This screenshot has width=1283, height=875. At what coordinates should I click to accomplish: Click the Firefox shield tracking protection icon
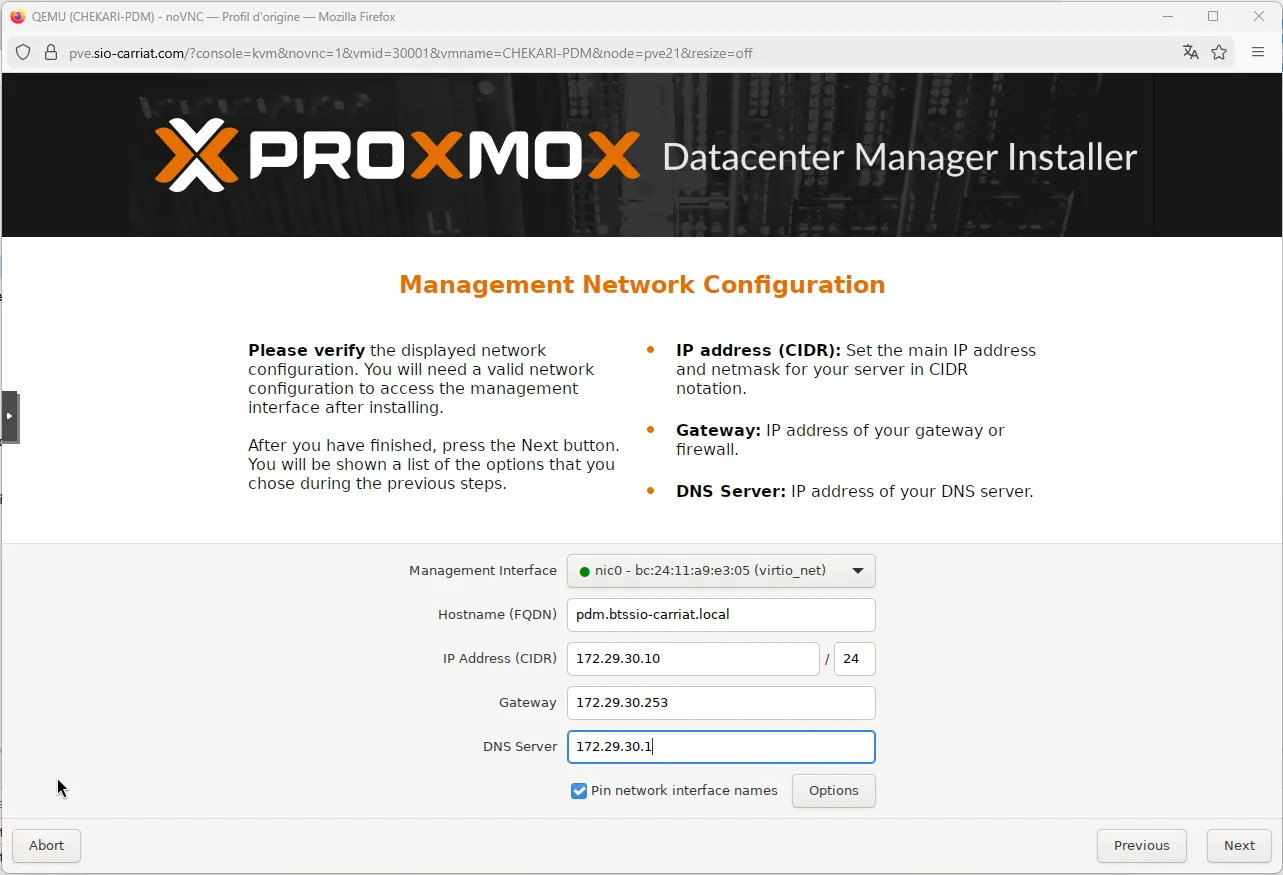[x=24, y=53]
